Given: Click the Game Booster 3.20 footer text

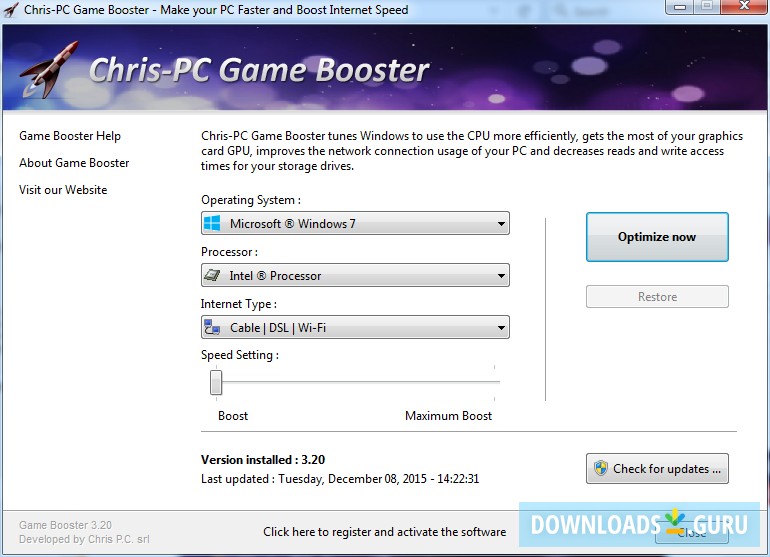Looking at the screenshot, I should (x=65, y=525).
